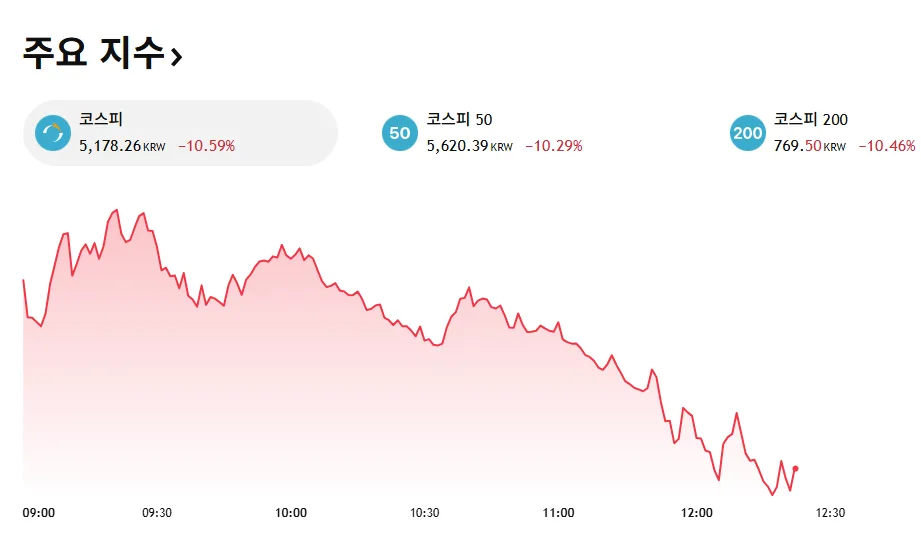Click the 09:00 time axis label
Viewport: 921px width, 552px height.
click(39, 513)
